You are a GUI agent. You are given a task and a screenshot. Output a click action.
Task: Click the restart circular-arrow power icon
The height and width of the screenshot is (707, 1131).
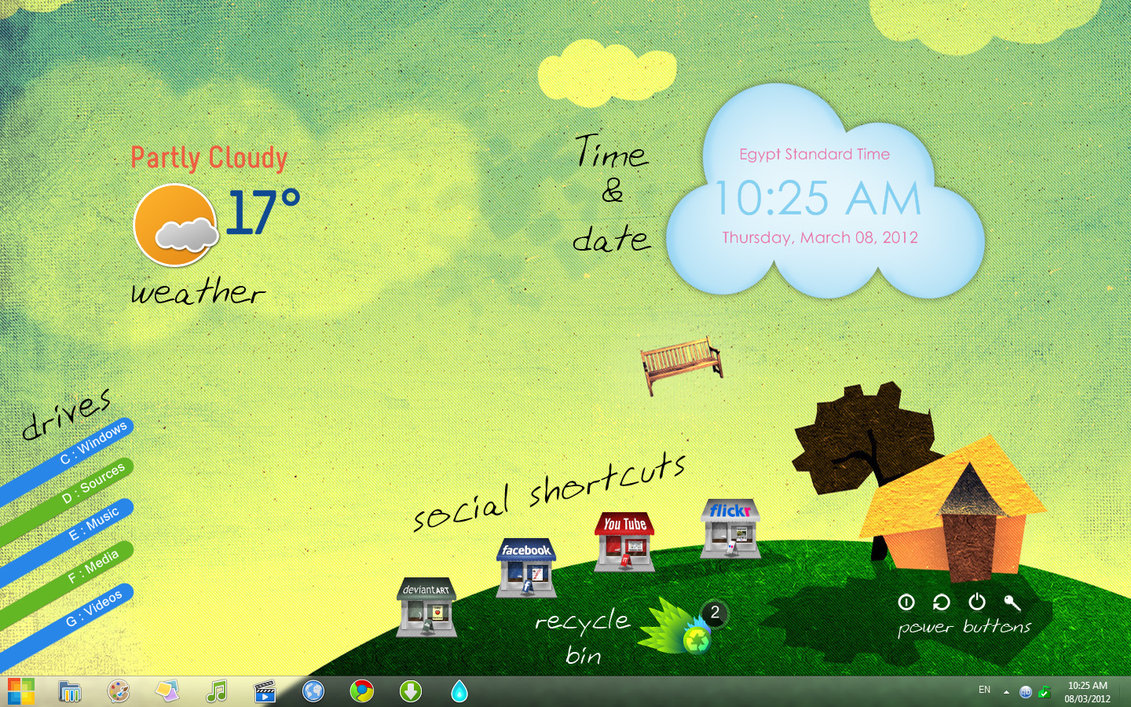(941, 602)
